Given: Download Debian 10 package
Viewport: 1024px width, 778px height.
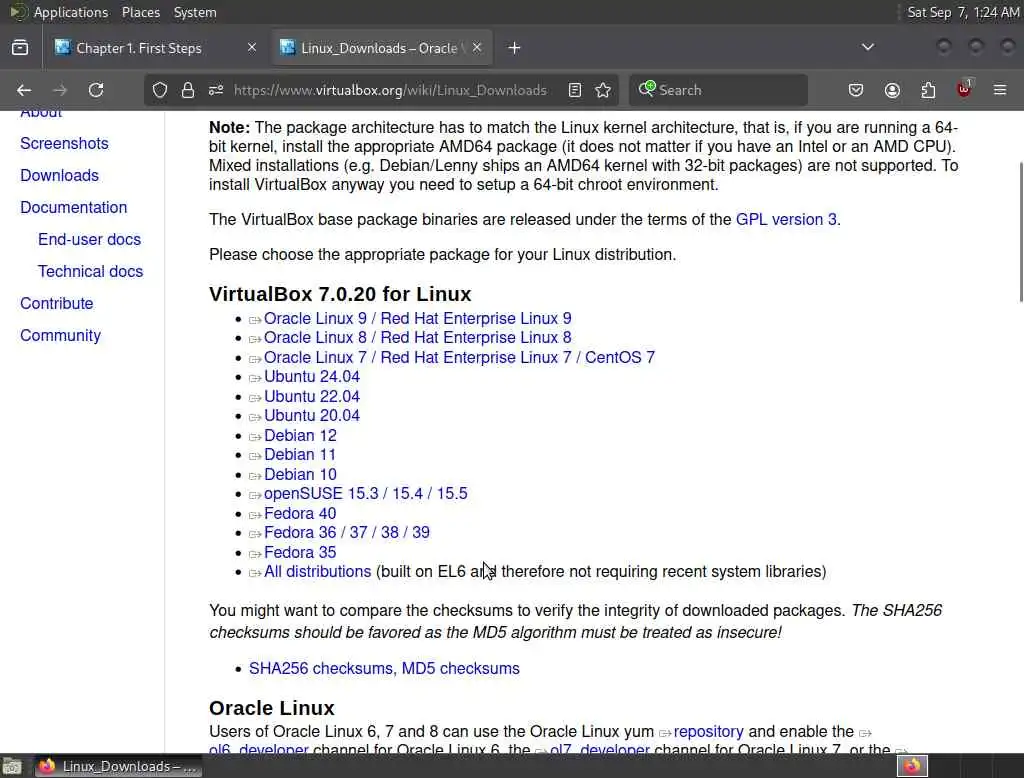Looking at the screenshot, I should (300, 474).
